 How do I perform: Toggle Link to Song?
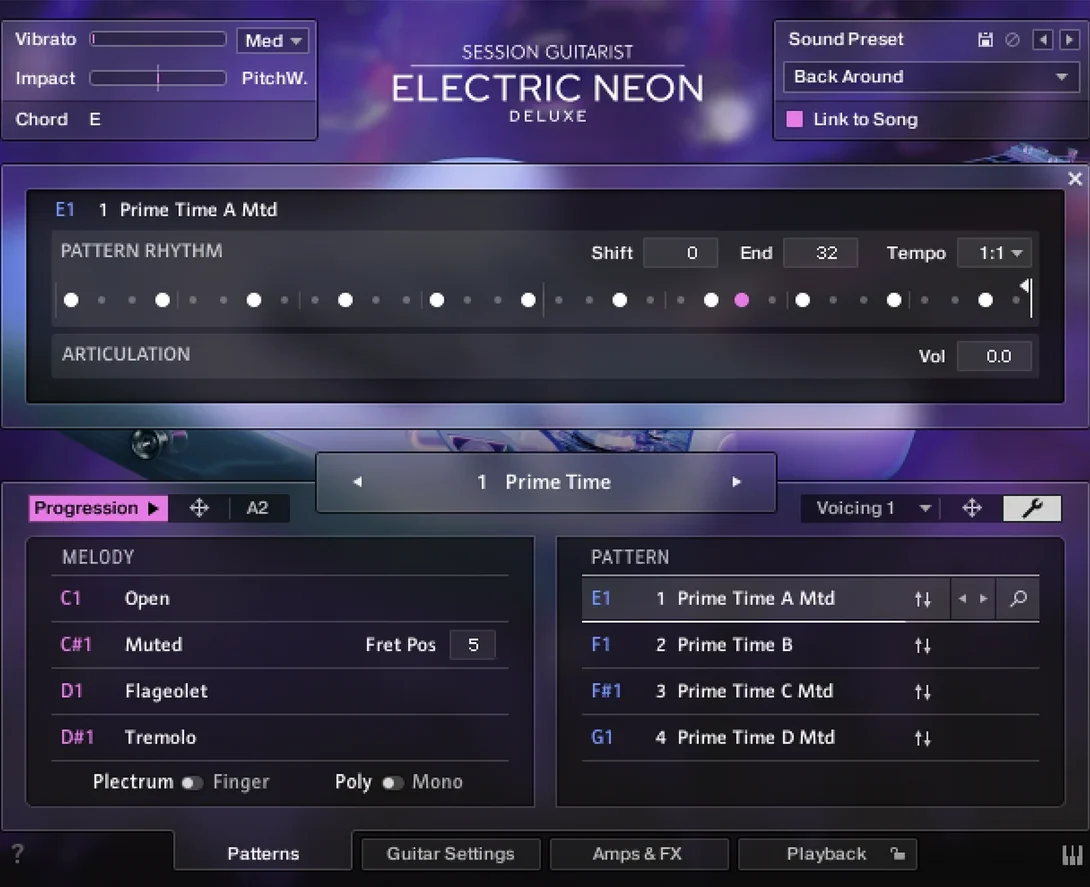coord(794,119)
